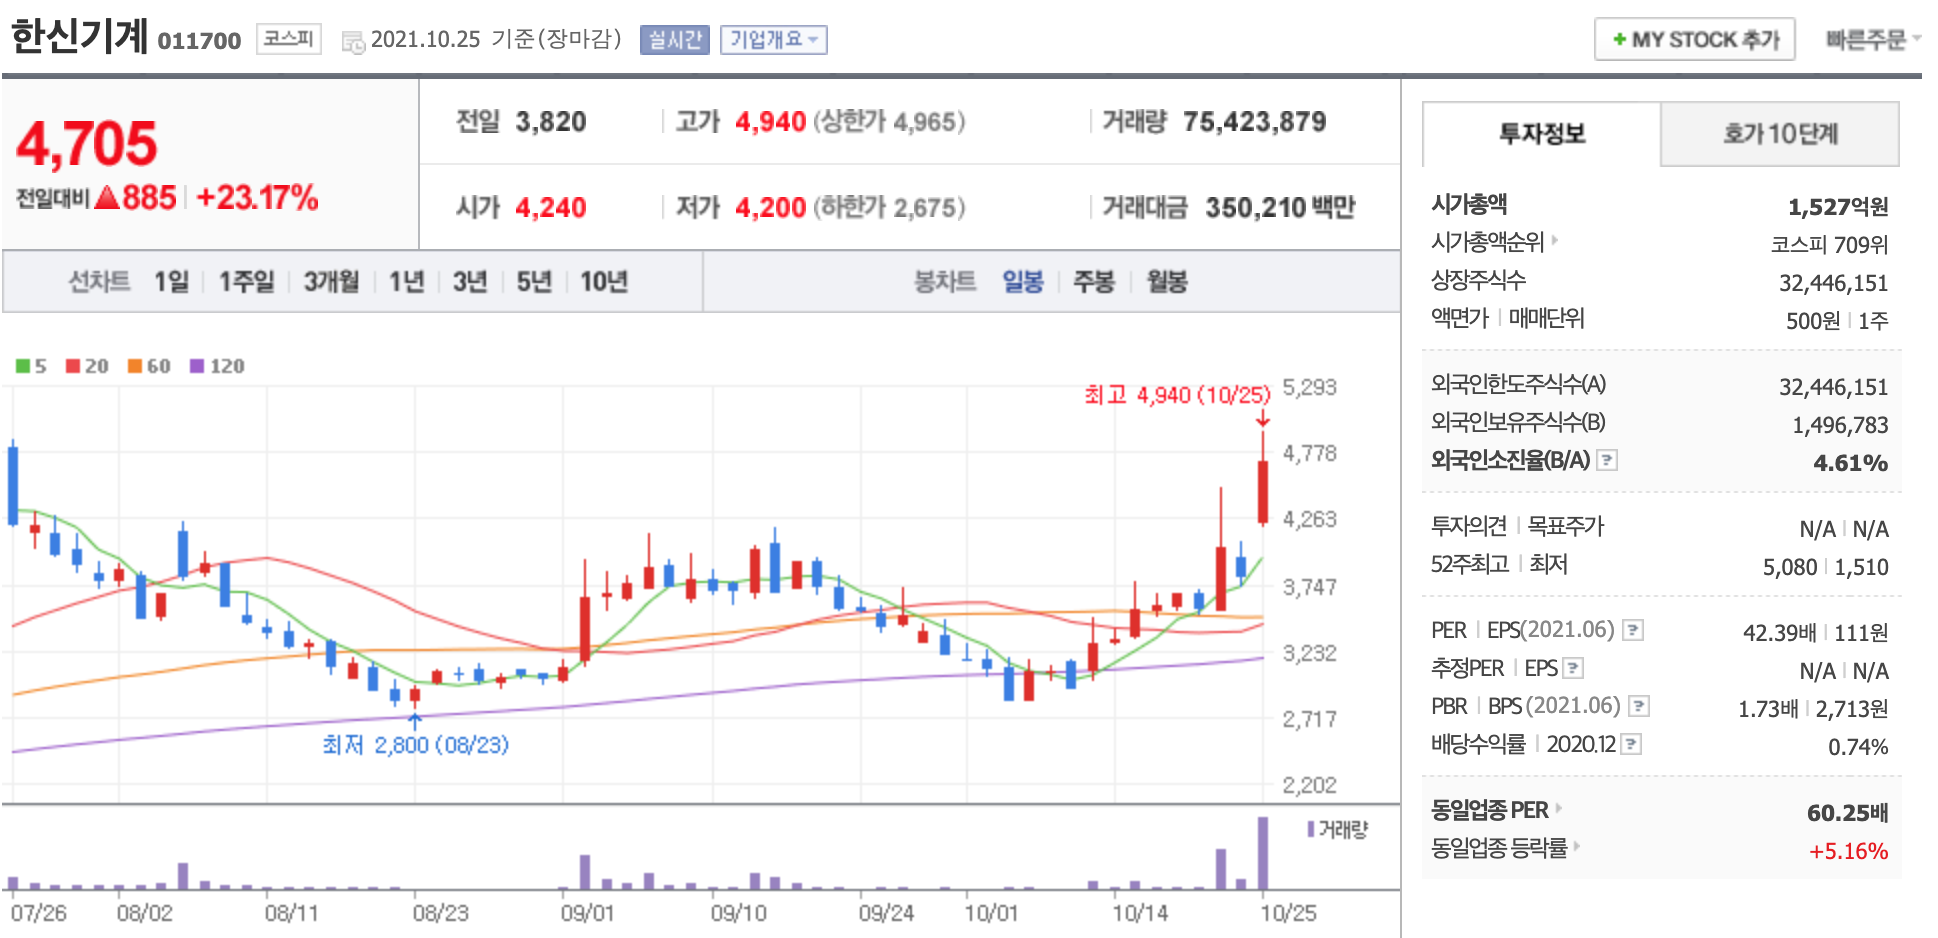
Task: Select the 일봉 candlestick chart
Action: point(1023,282)
